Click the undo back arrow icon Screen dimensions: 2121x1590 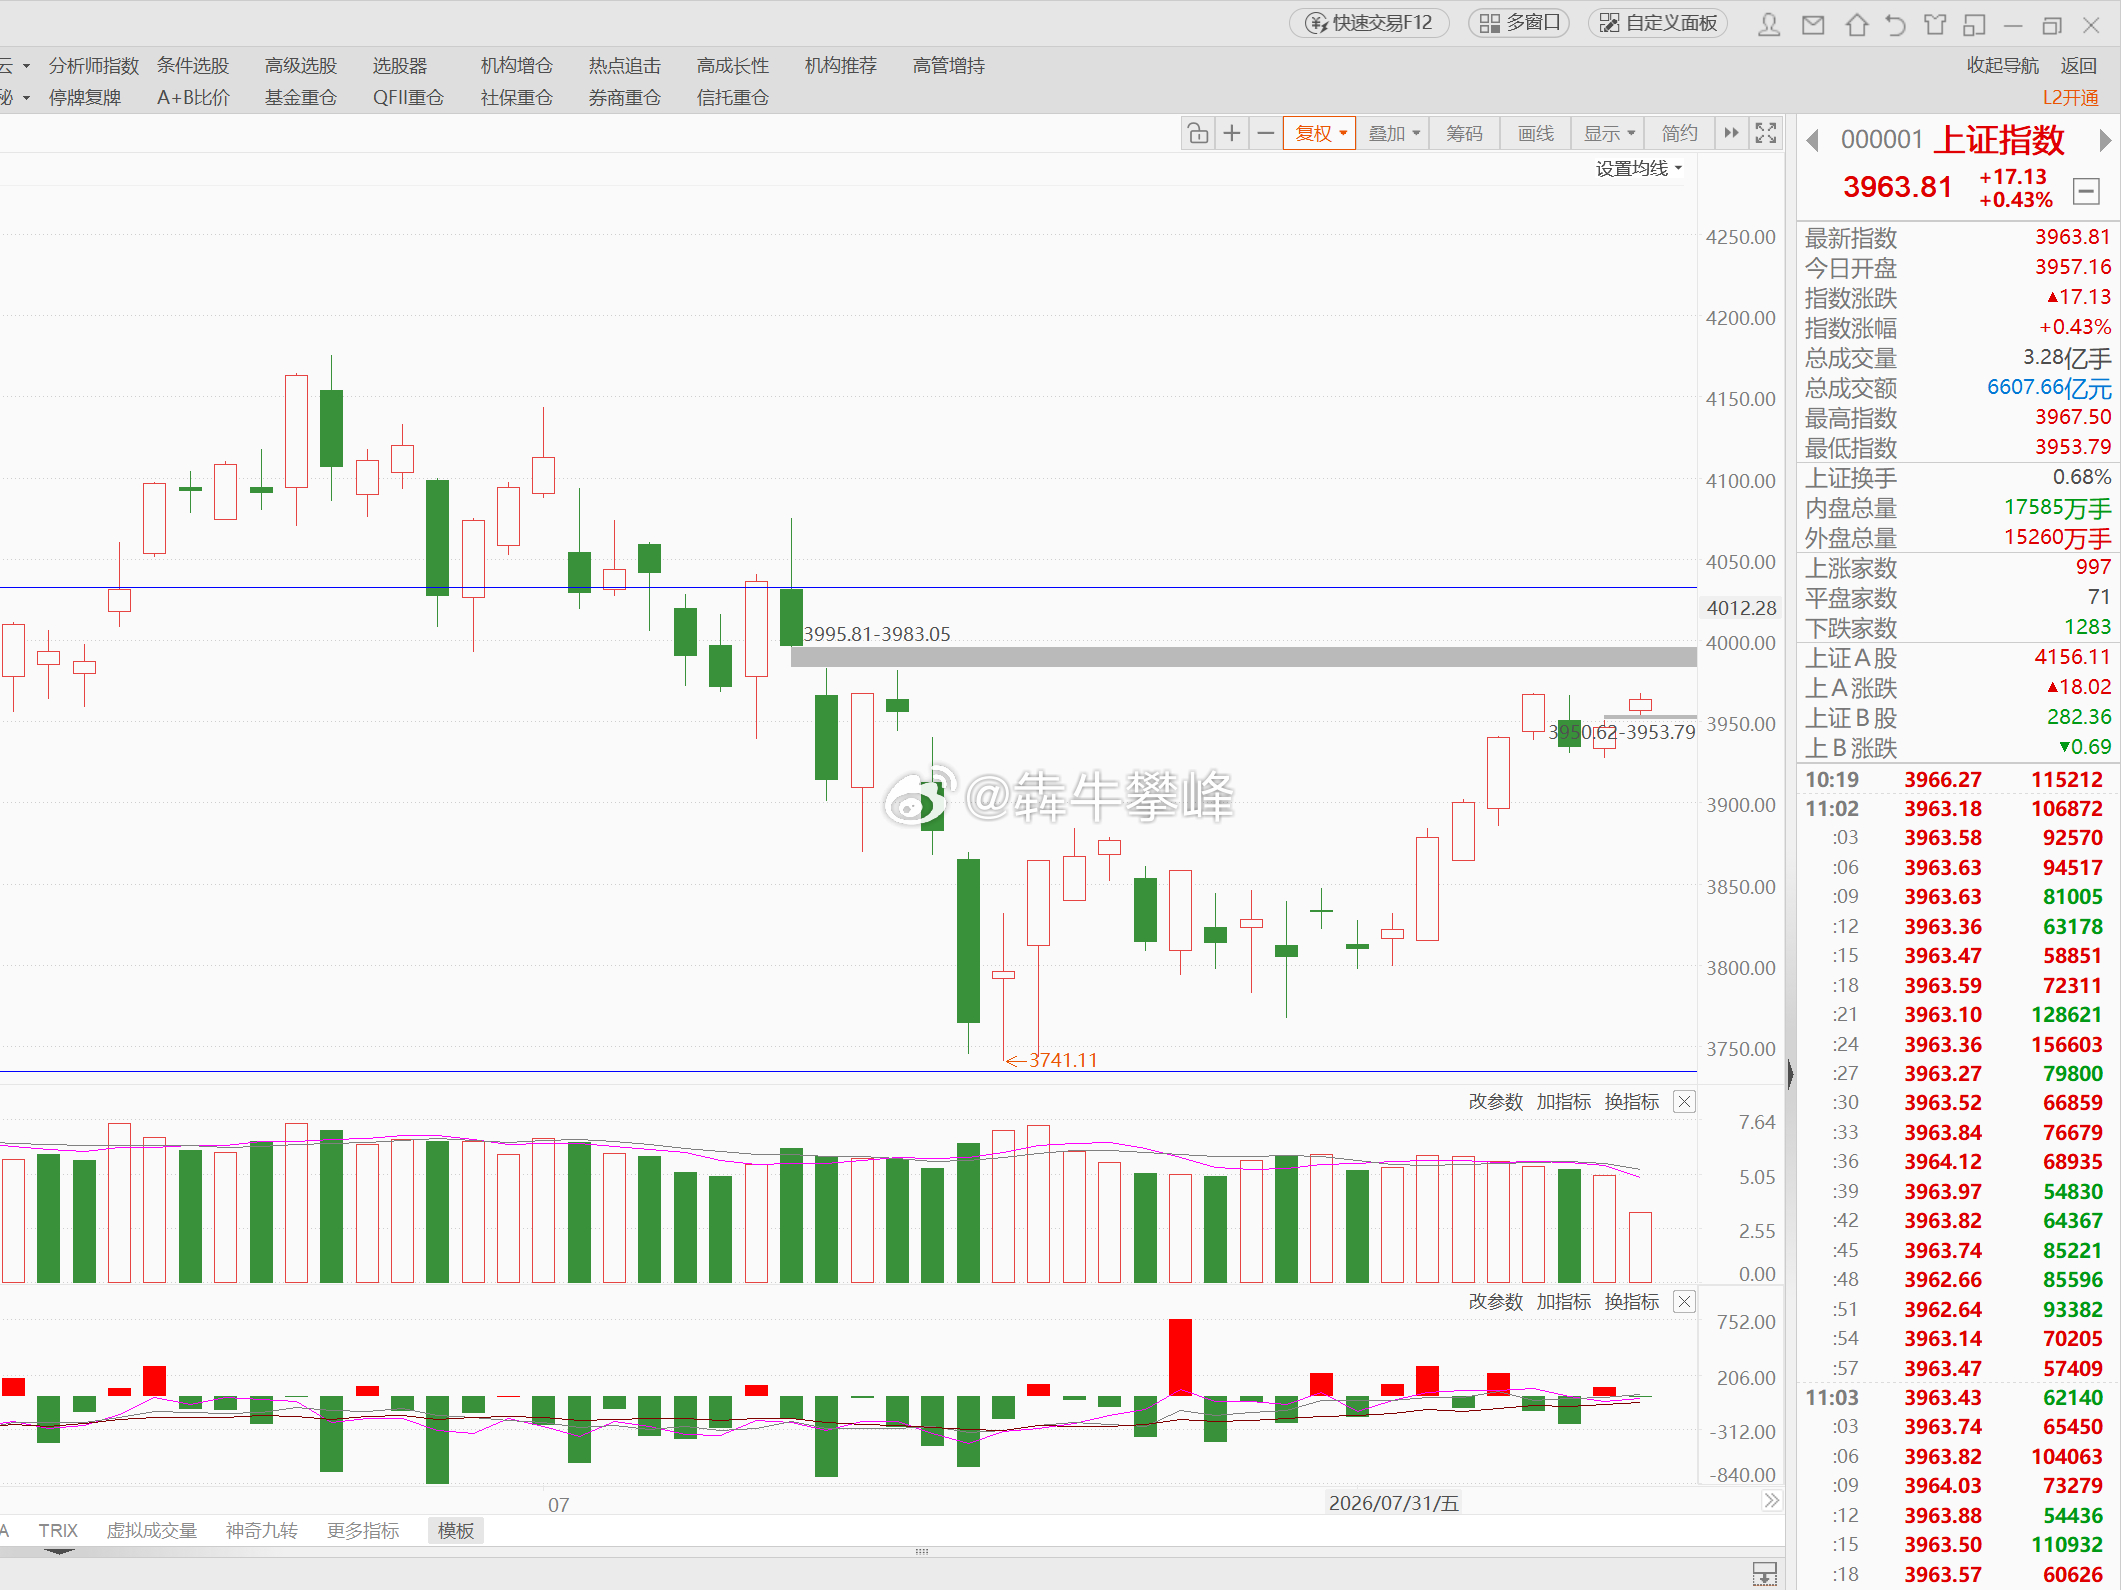pos(1895,24)
